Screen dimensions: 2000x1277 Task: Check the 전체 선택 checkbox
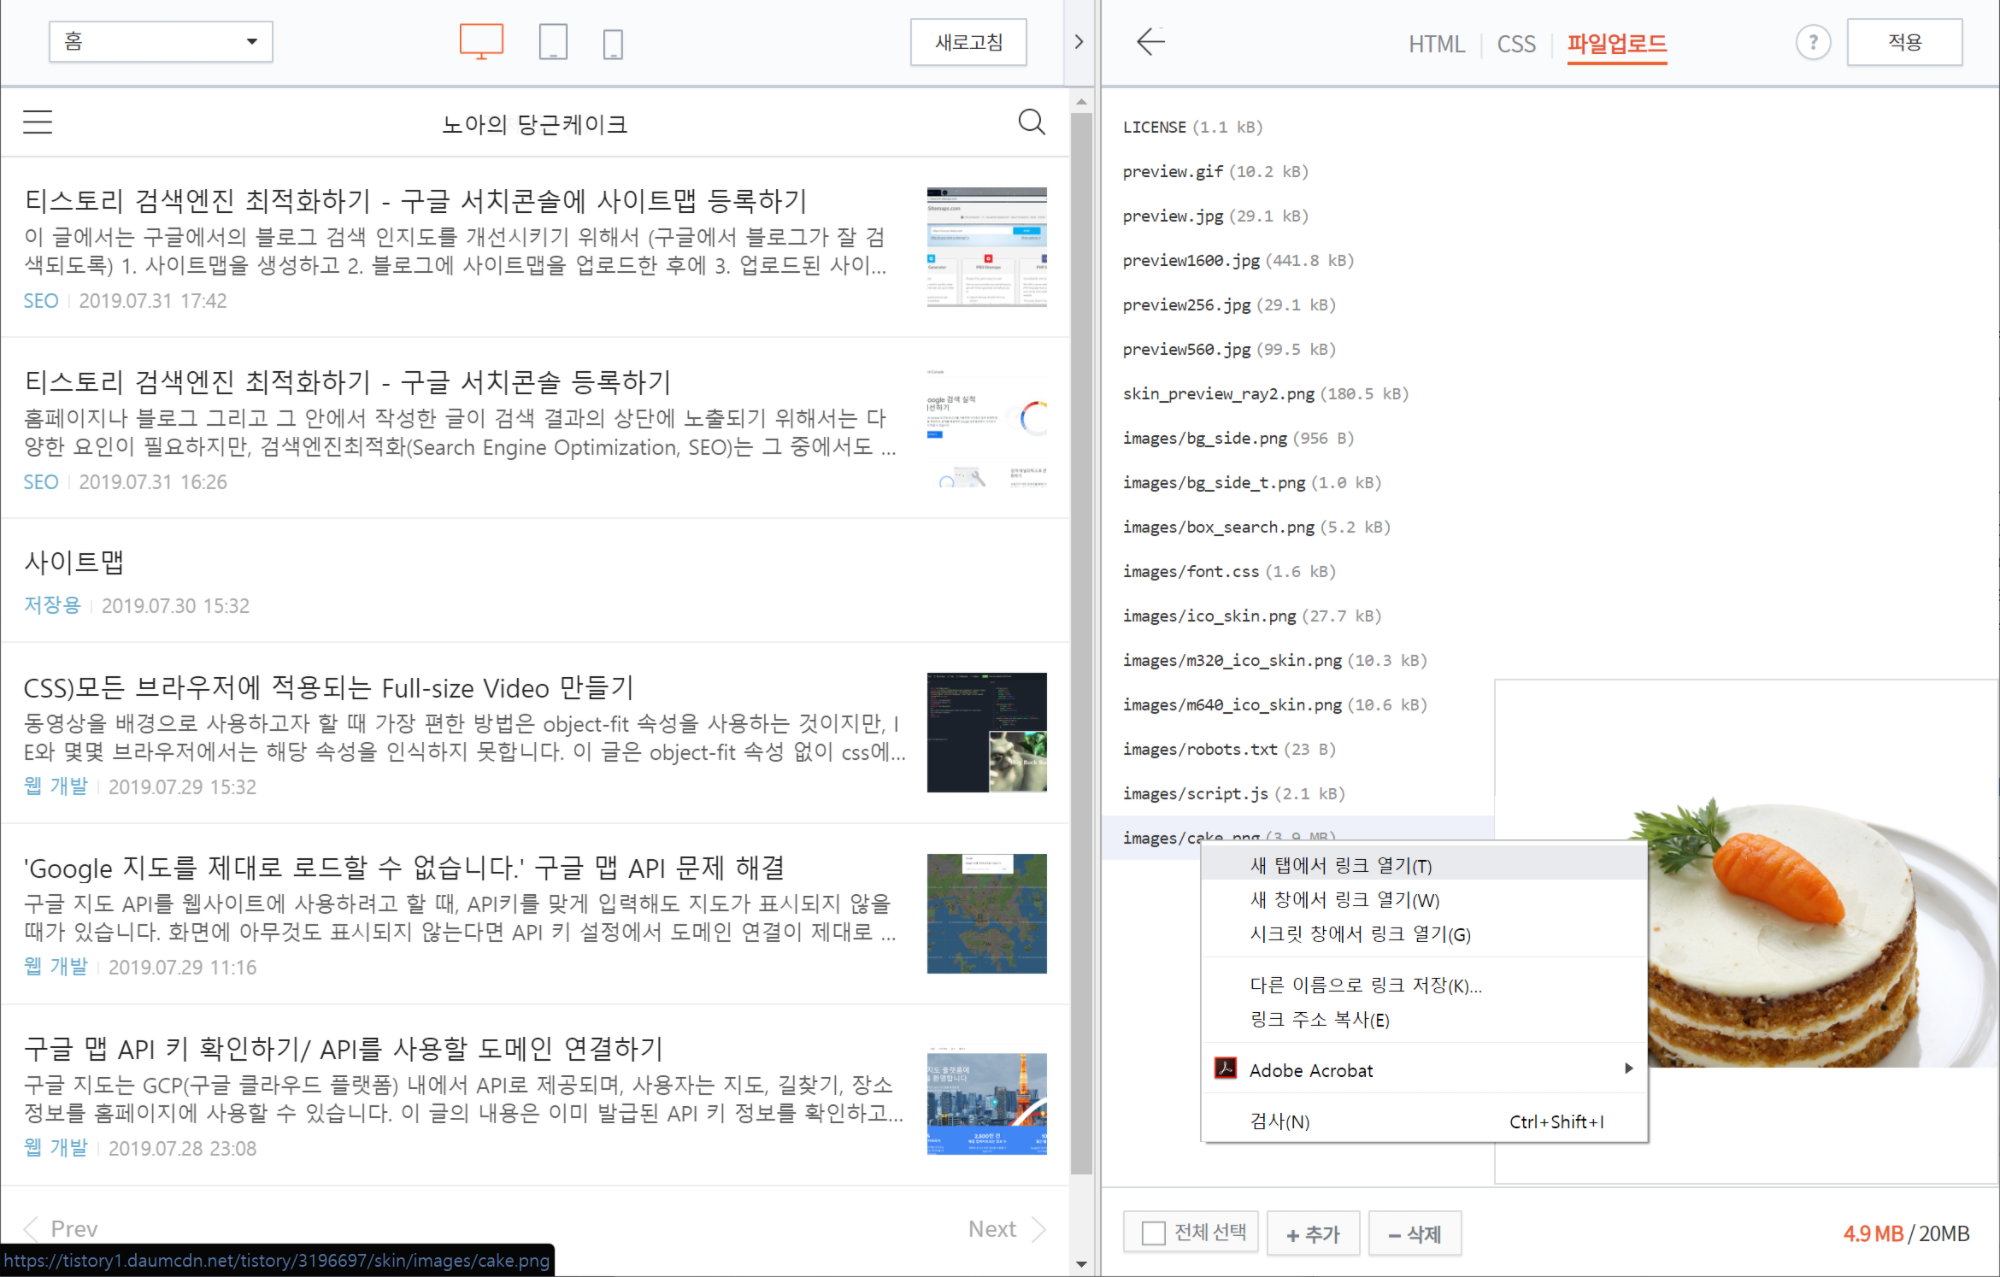[1153, 1232]
